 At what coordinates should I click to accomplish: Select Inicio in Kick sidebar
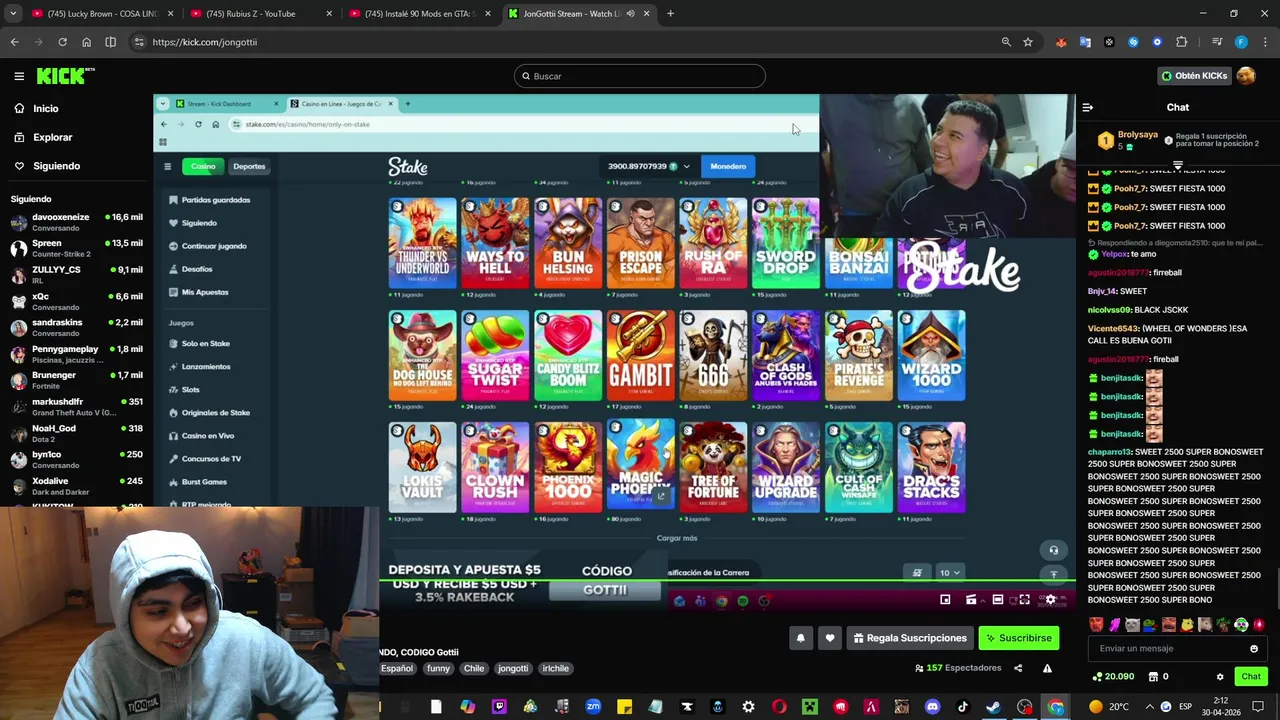pyautogui.click(x=37, y=108)
